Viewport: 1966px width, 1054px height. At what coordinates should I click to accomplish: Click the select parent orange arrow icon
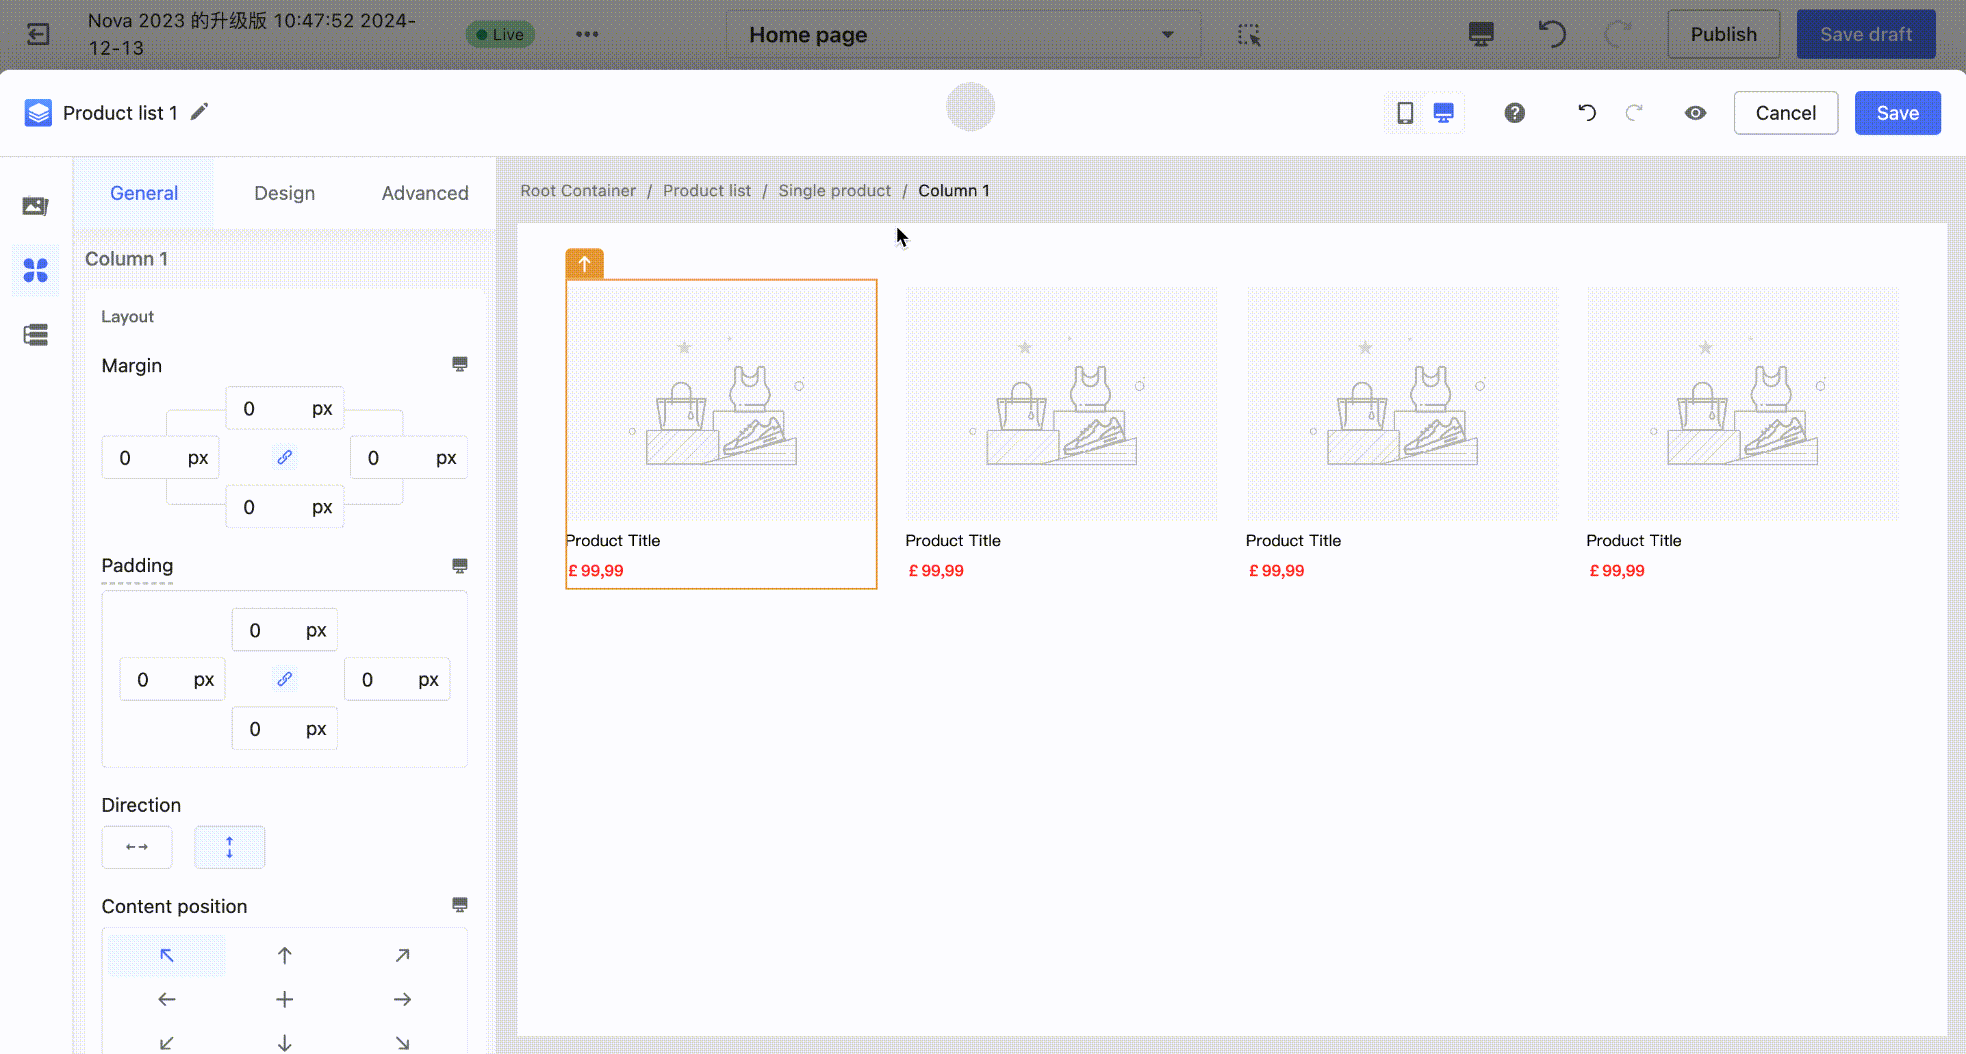584,264
